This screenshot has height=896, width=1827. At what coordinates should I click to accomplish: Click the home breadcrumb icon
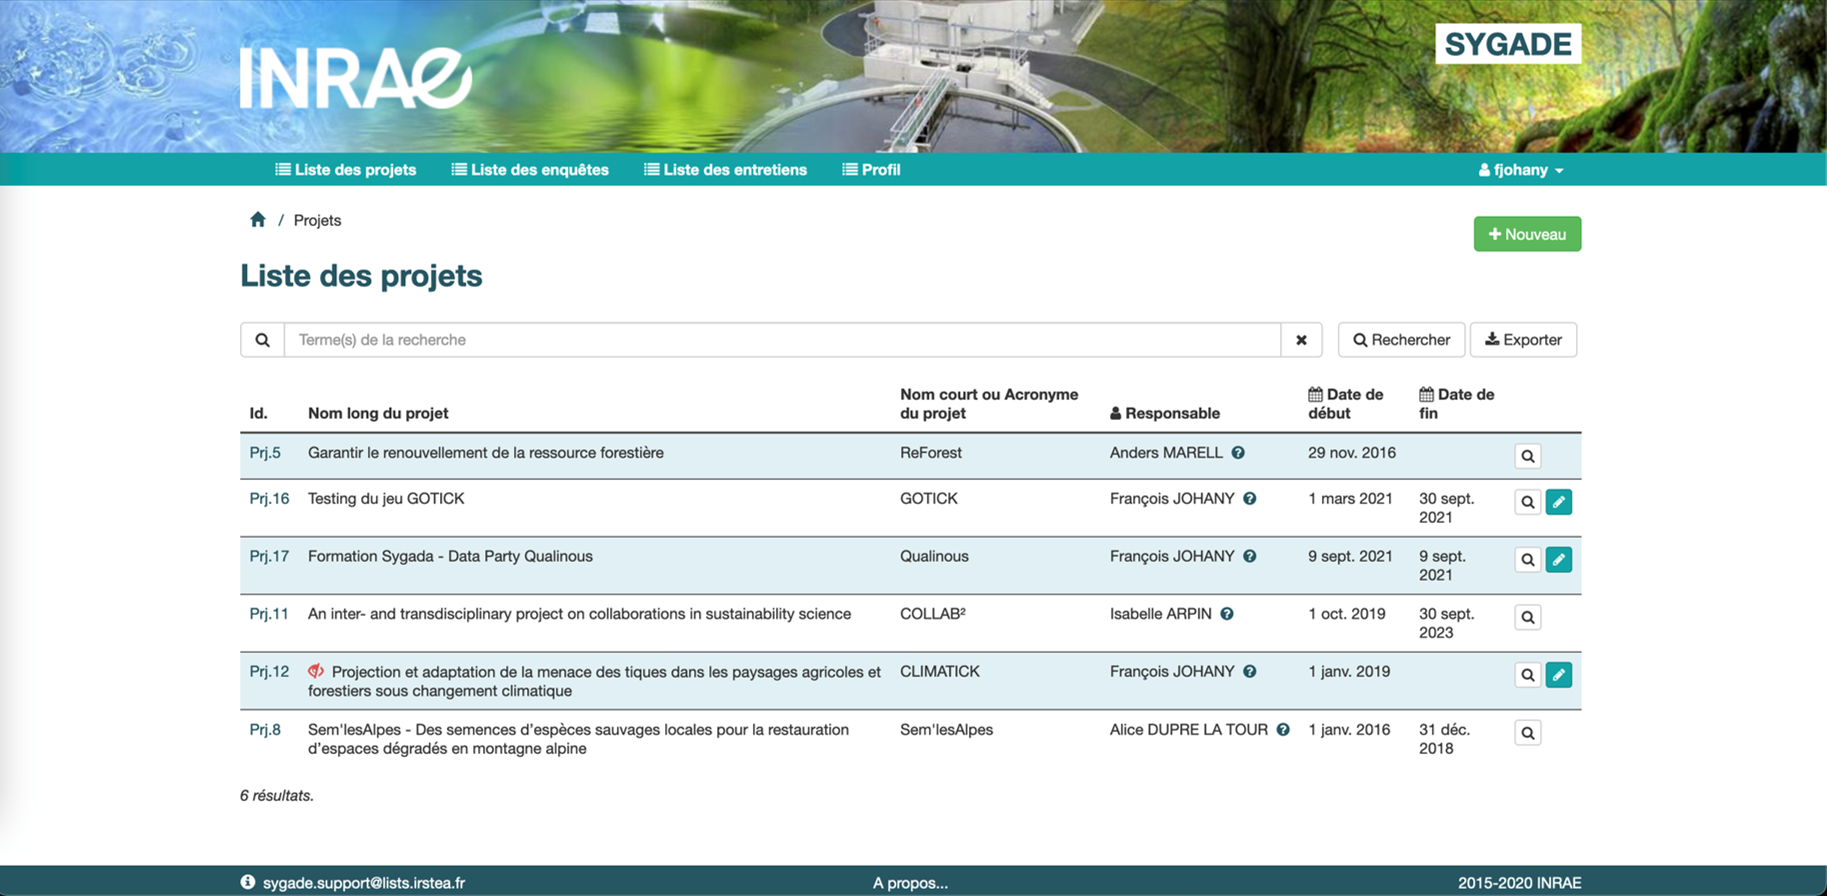258,220
